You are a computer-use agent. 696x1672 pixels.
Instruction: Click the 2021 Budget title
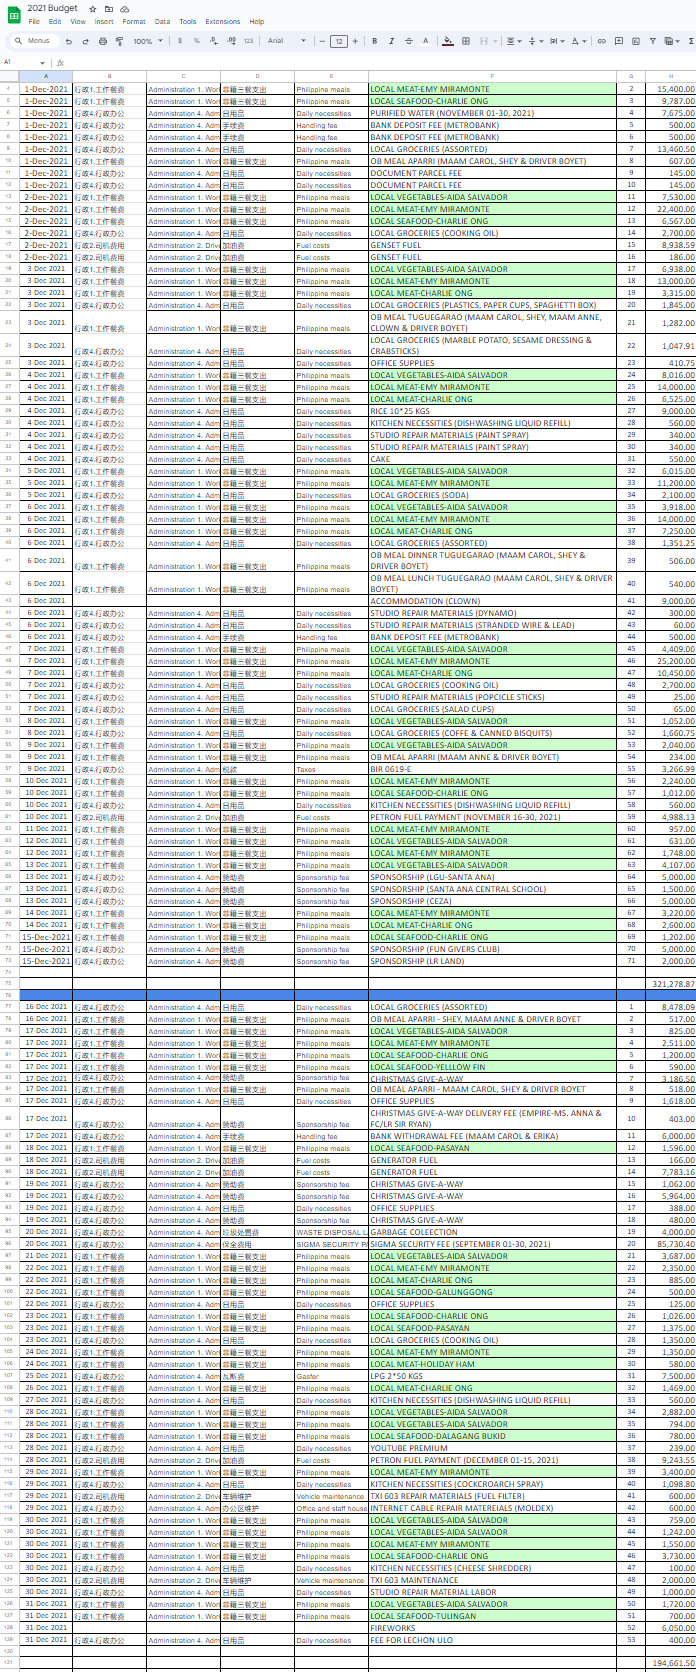click(x=52, y=8)
